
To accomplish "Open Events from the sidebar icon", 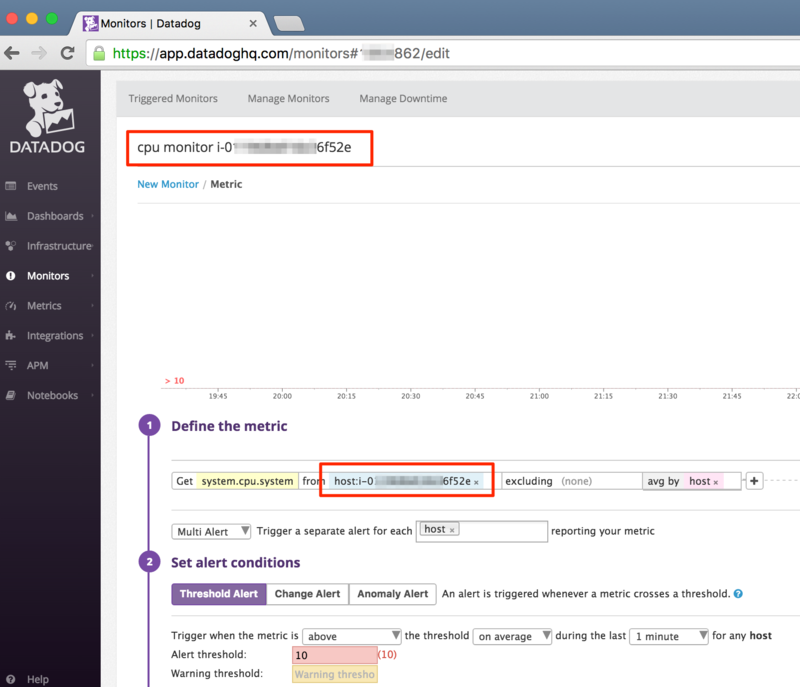I will (11, 186).
